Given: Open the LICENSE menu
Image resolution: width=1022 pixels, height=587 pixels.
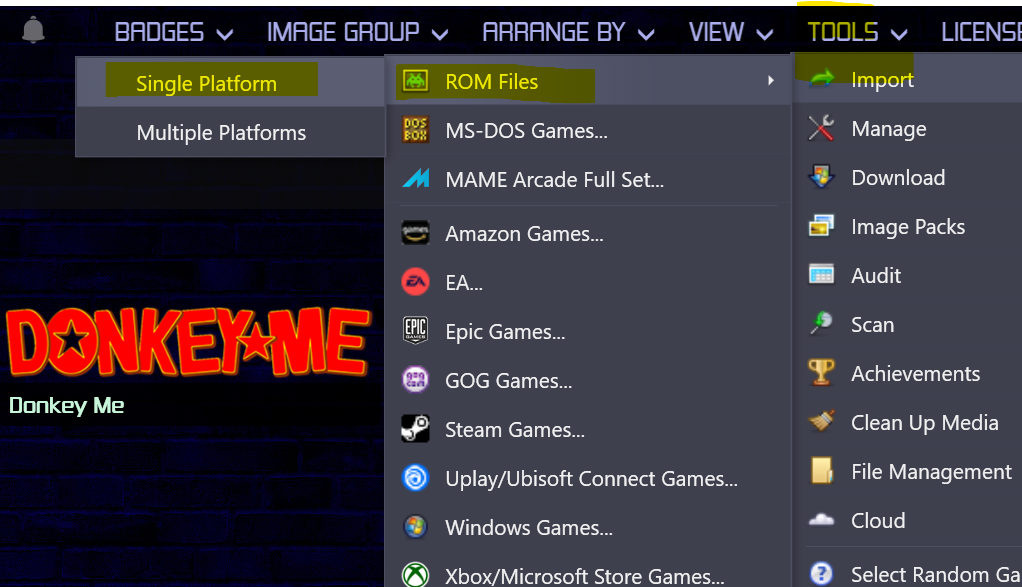Looking at the screenshot, I should point(981,32).
